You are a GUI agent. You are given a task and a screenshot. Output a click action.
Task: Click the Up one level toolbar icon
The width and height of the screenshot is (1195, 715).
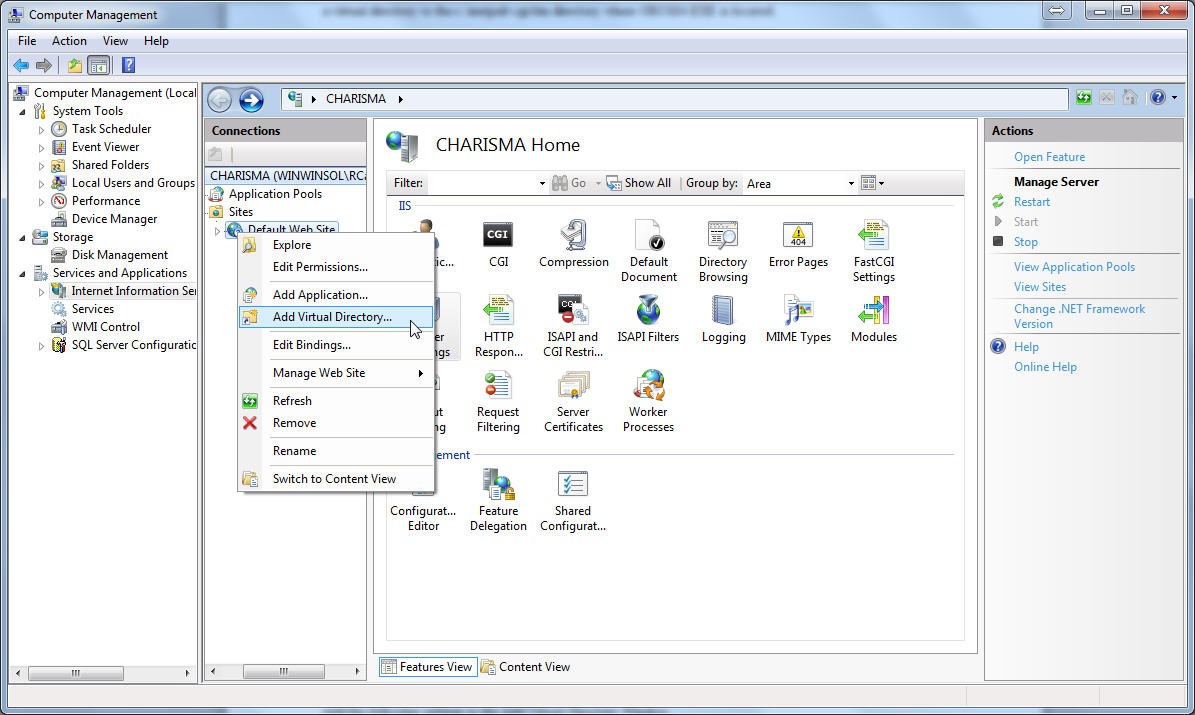[75, 66]
